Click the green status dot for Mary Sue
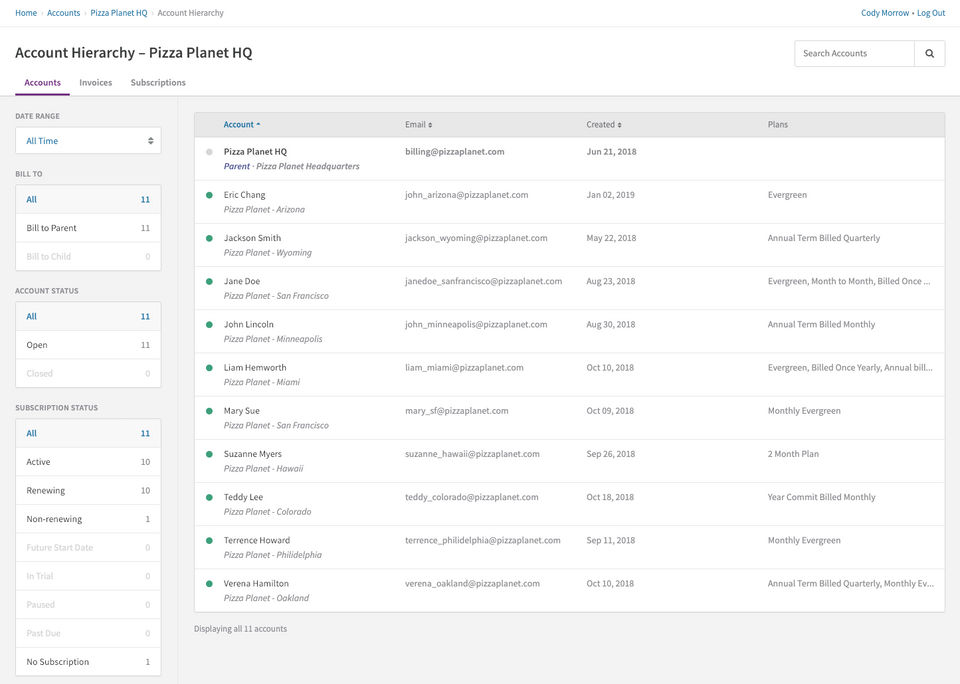Image resolution: width=960 pixels, height=684 pixels. (x=209, y=411)
